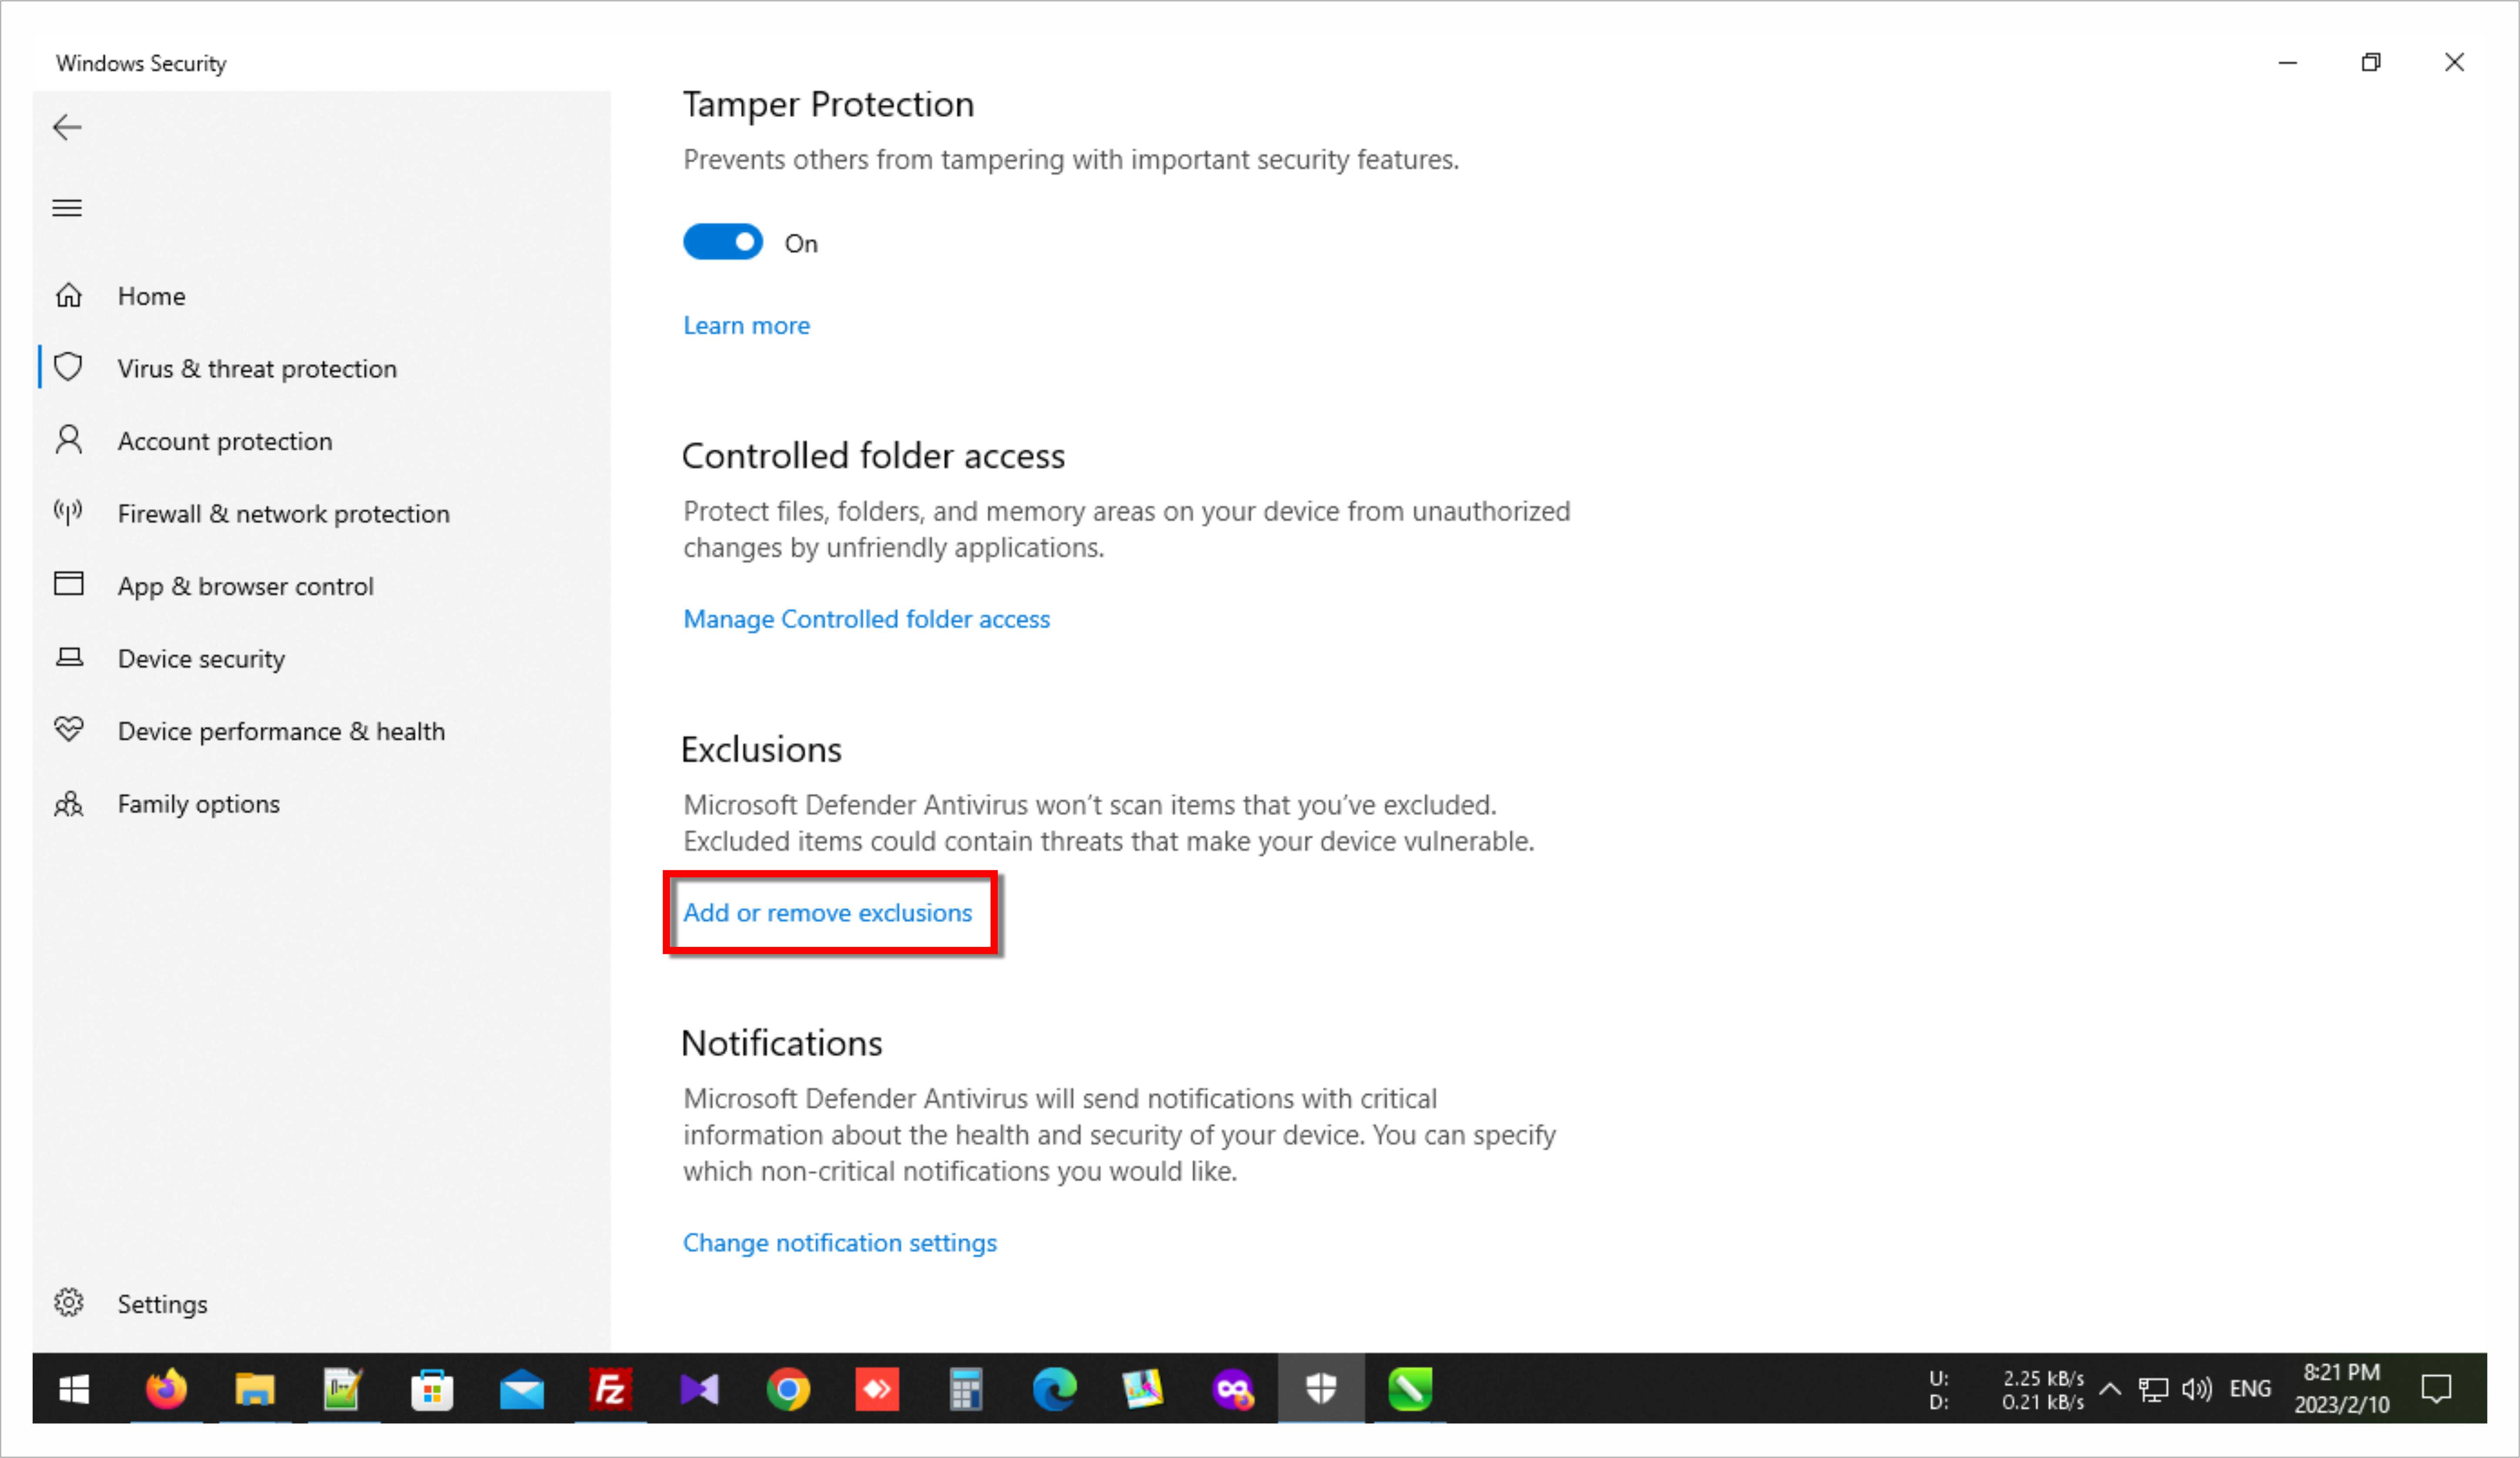Open the Windows Start menu
2520x1458 pixels.
click(74, 1388)
